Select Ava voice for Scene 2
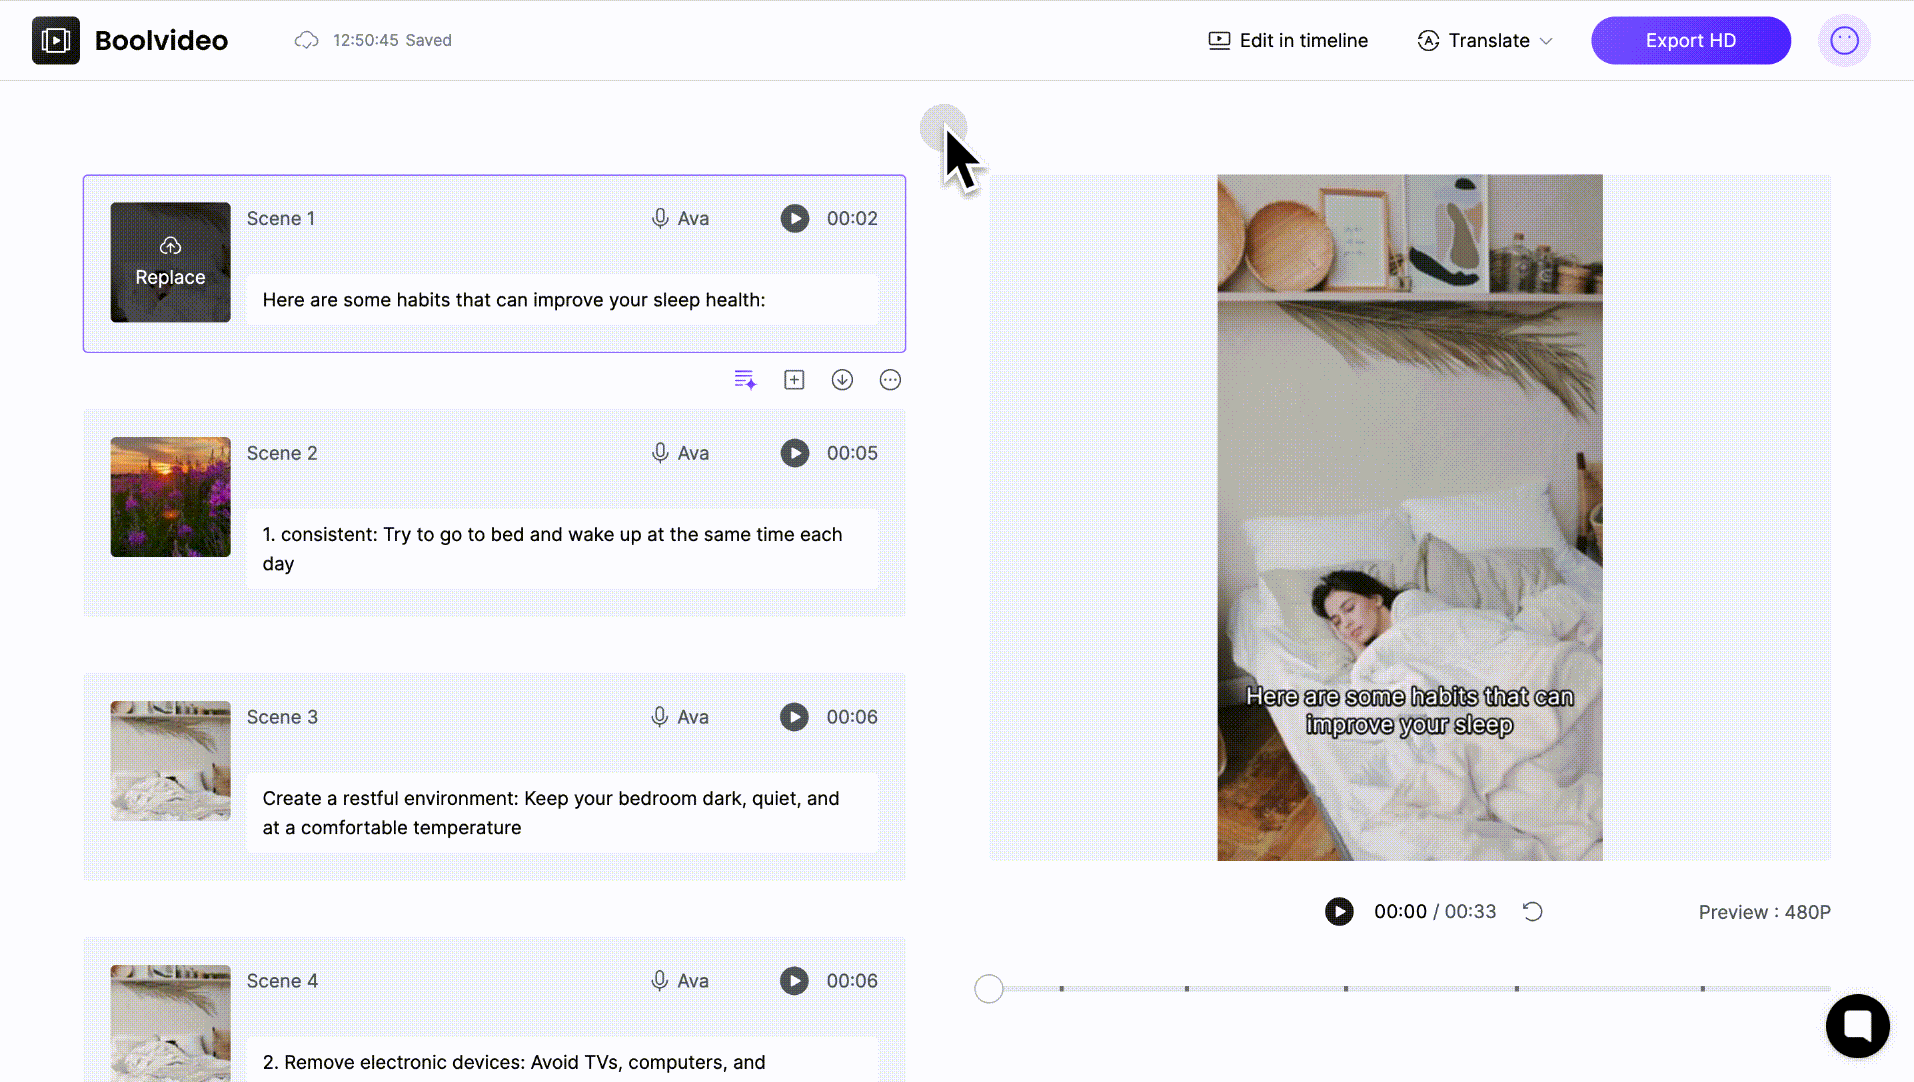Viewport: 1914px width, 1082px height. (680, 453)
